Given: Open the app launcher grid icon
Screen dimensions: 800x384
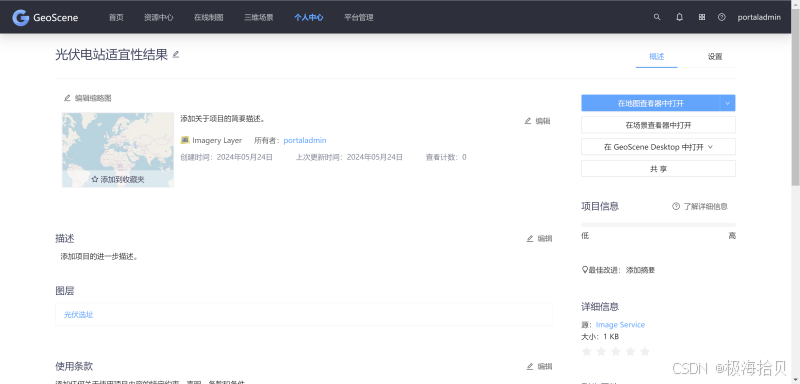Looking at the screenshot, I should pyautogui.click(x=702, y=17).
